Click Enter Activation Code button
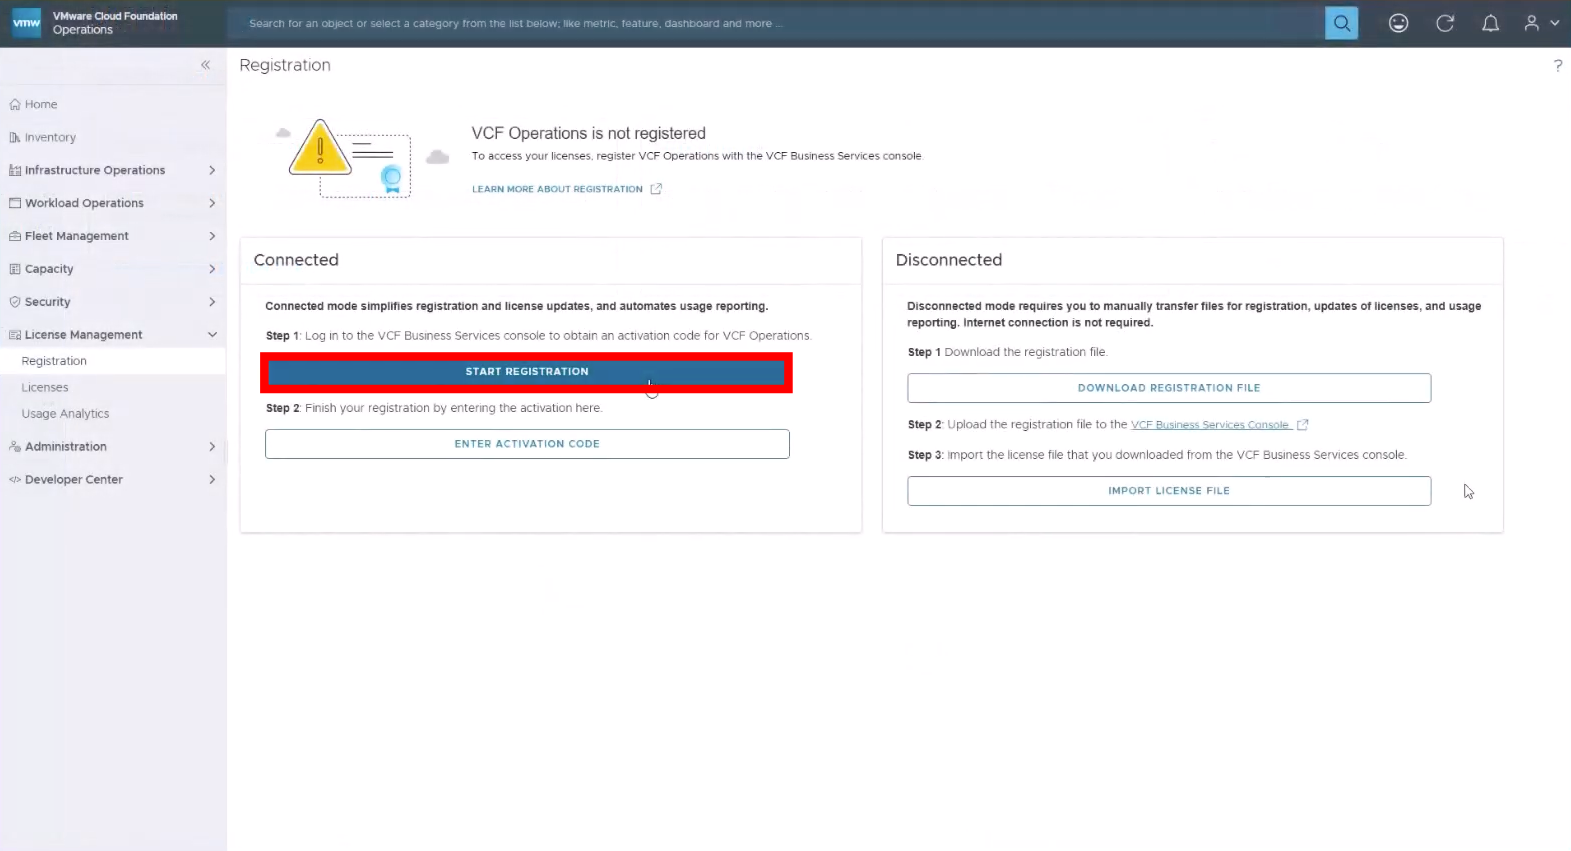This screenshot has width=1571, height=851. pyautogui.click(x=527, y=444)
